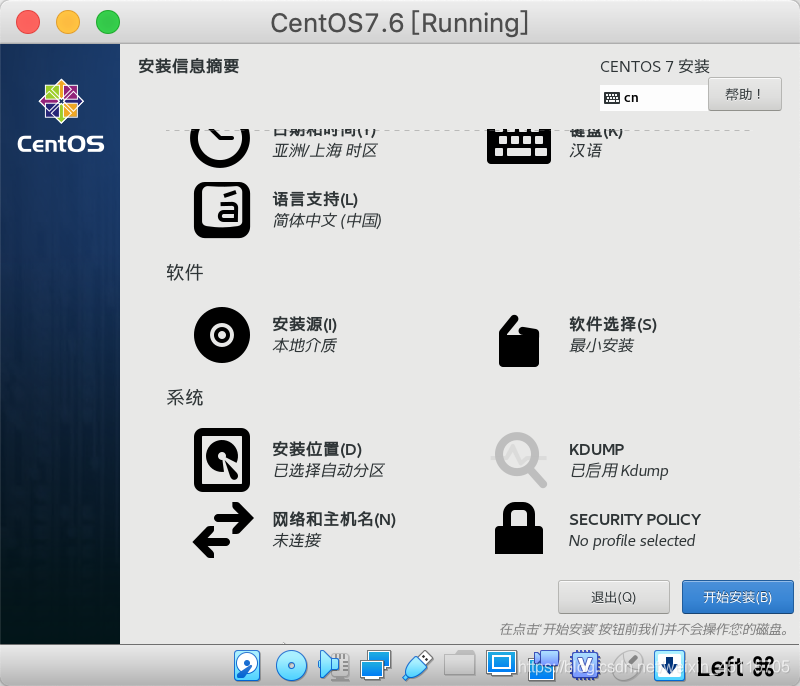
Task: Open installation destination (安装位置) disk icon
Action: pyautogui.click(x=222, y=460)
